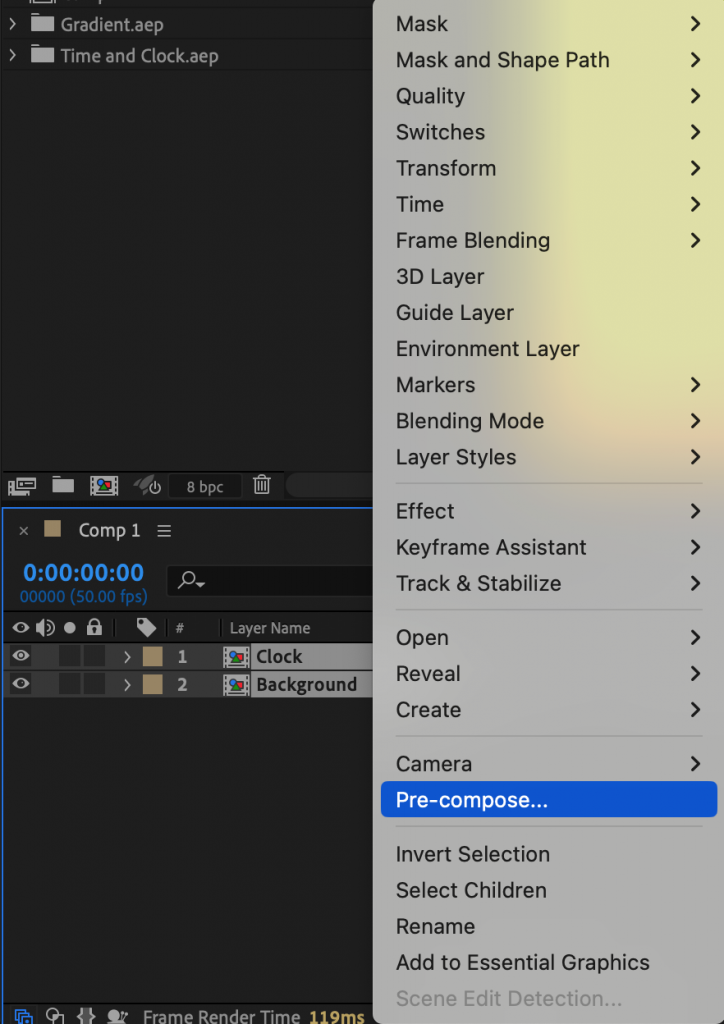Image resolution: width=724 pixels, height=1024 pixels.
Task: Create a new folder in the Project panel
Action: 62,485
